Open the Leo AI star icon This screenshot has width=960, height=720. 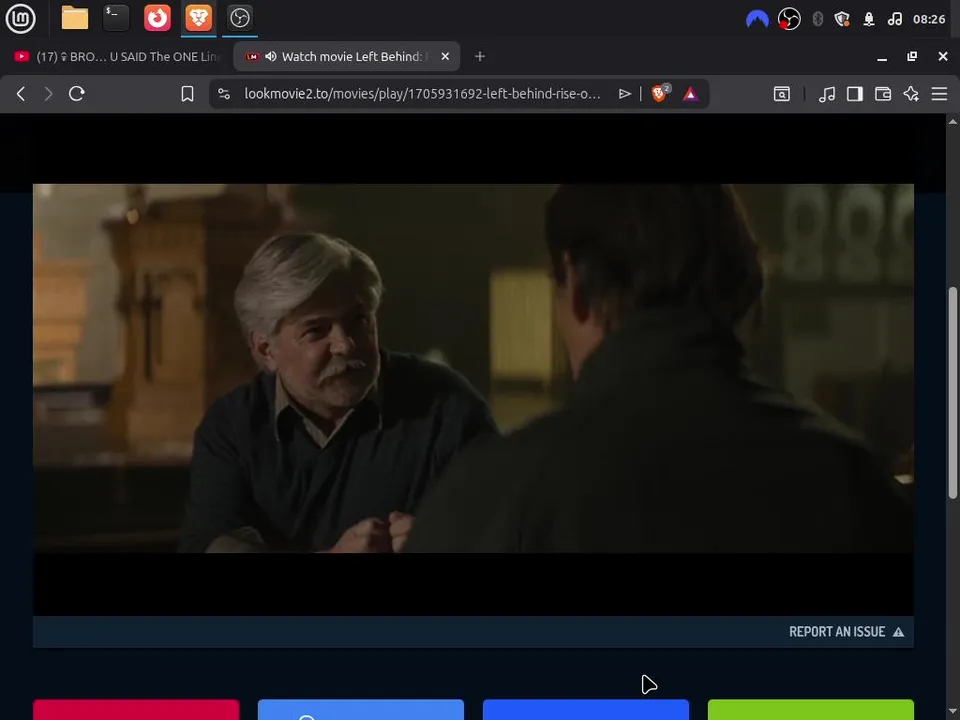coord(911,94)
